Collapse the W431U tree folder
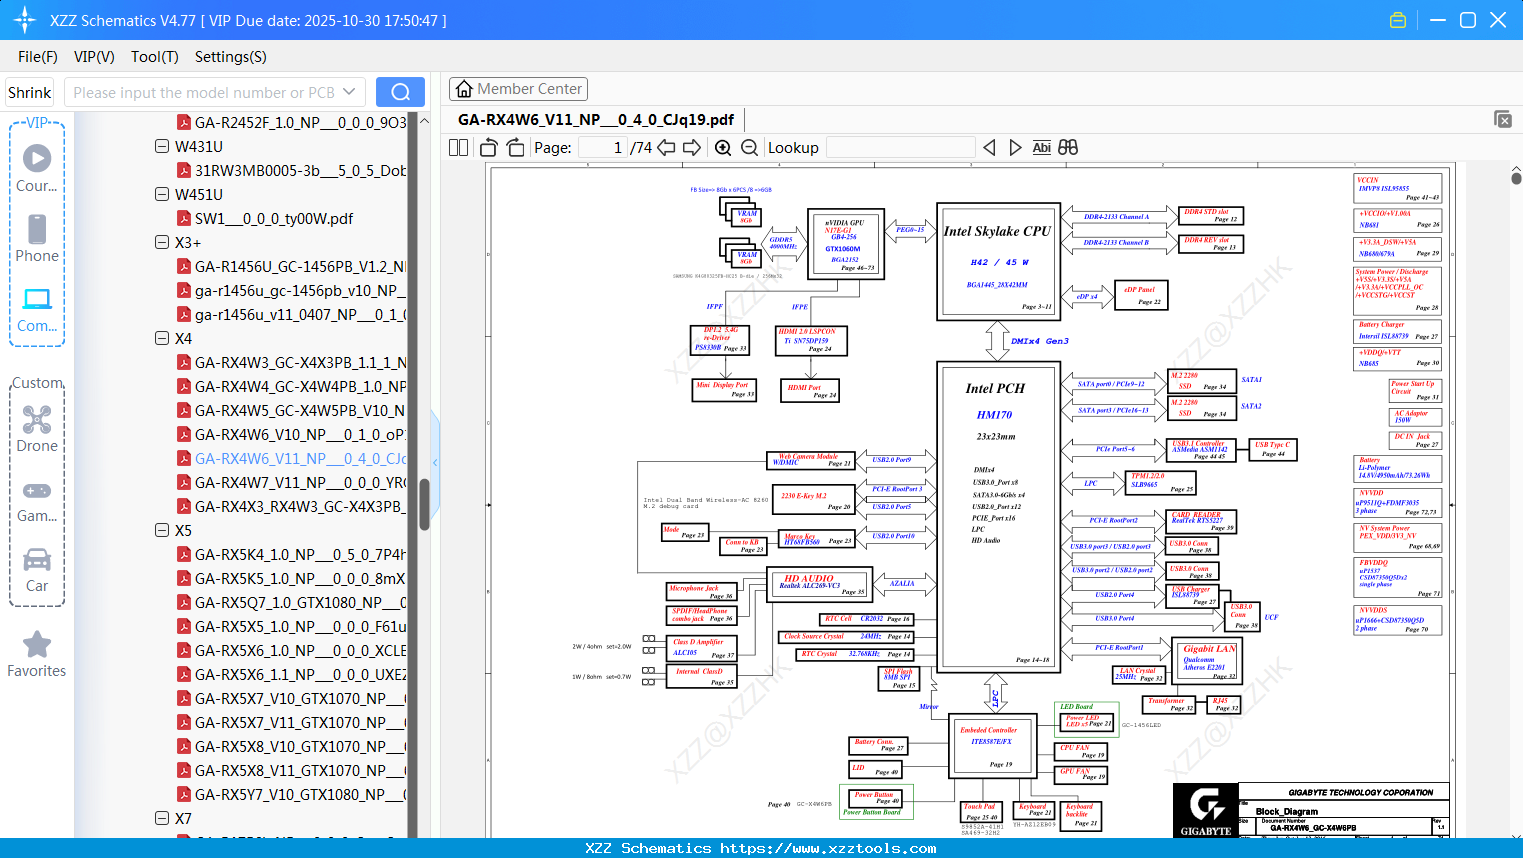The image size is (1523, 858). [x=162, y=146]
